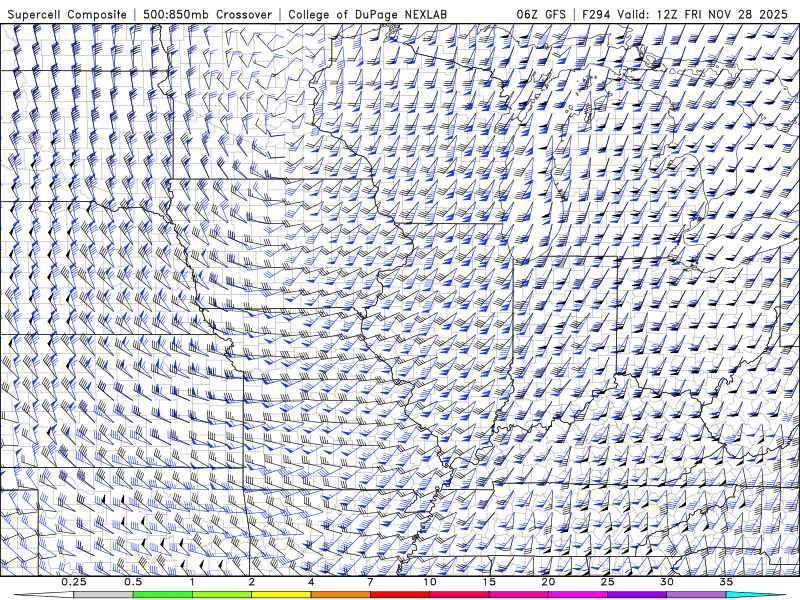Click the '4' legend value
800x600 pixels.
311,582
